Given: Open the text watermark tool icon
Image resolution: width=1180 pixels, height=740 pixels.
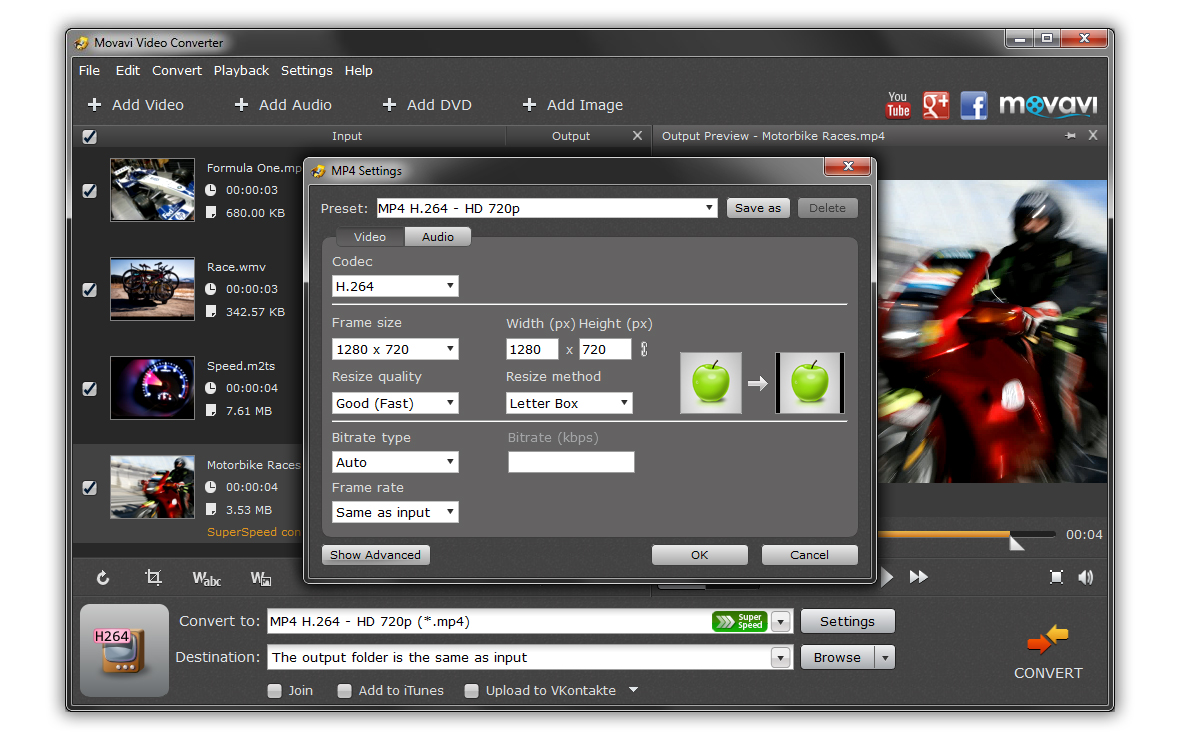Looking at the screenshot, I should pos(206,578).
